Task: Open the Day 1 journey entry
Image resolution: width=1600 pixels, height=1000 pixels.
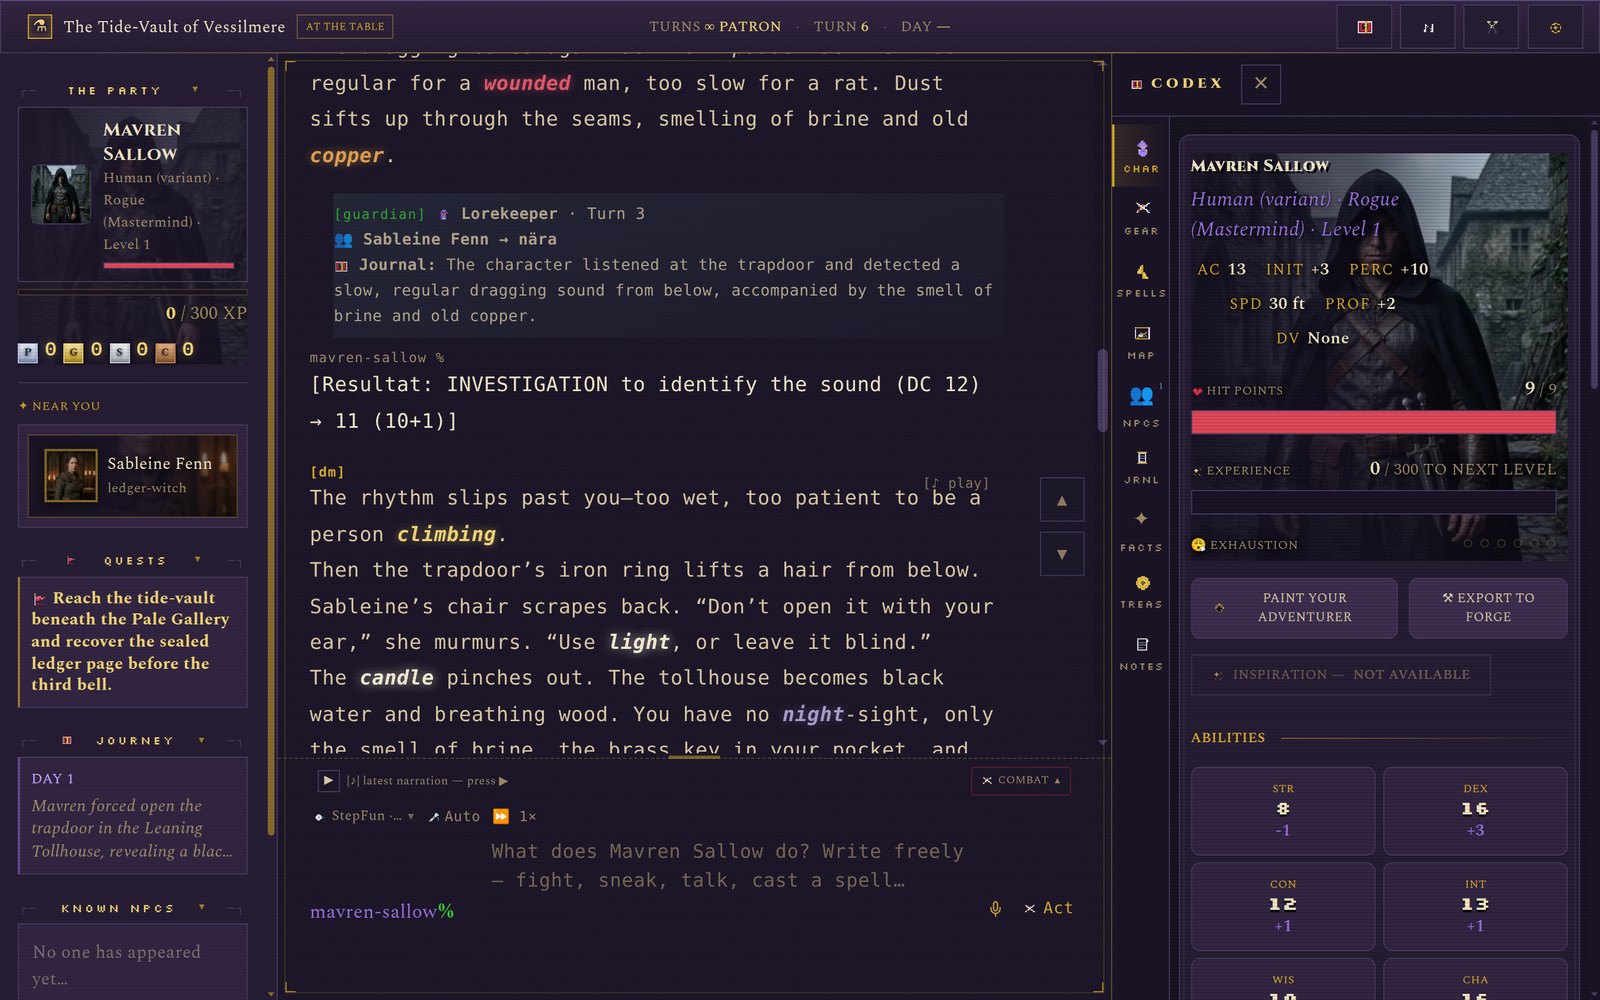Action: (x=132, y=815)
